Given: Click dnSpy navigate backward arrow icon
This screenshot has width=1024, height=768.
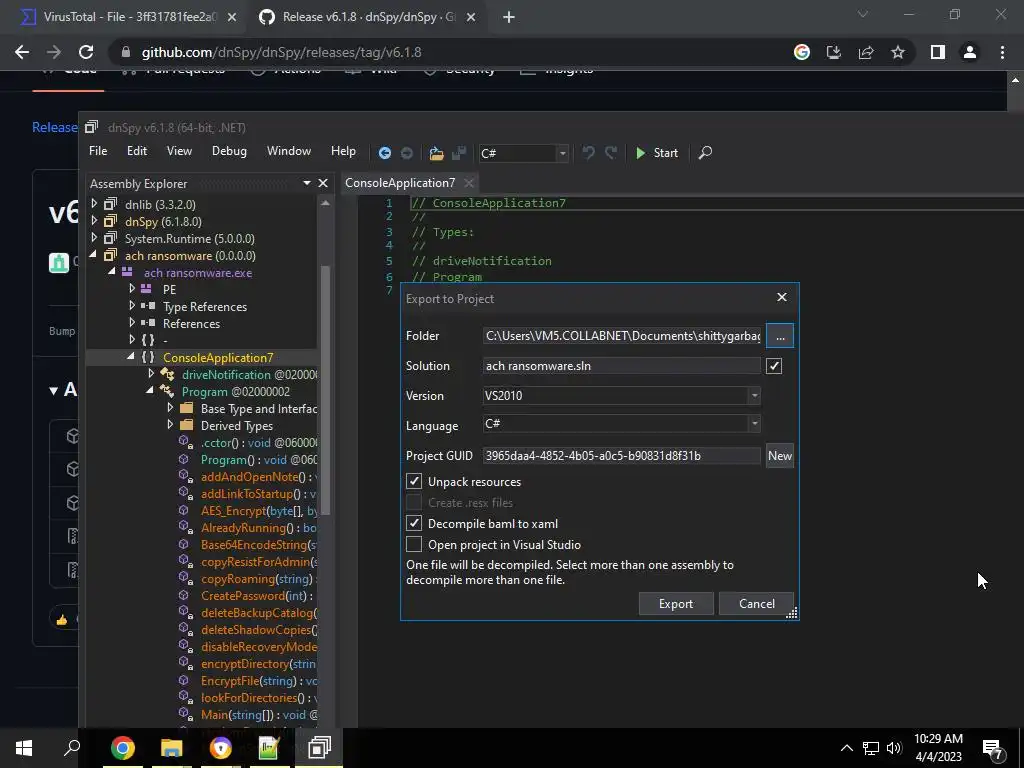Looking at the screenshot, I should (385, 153).
